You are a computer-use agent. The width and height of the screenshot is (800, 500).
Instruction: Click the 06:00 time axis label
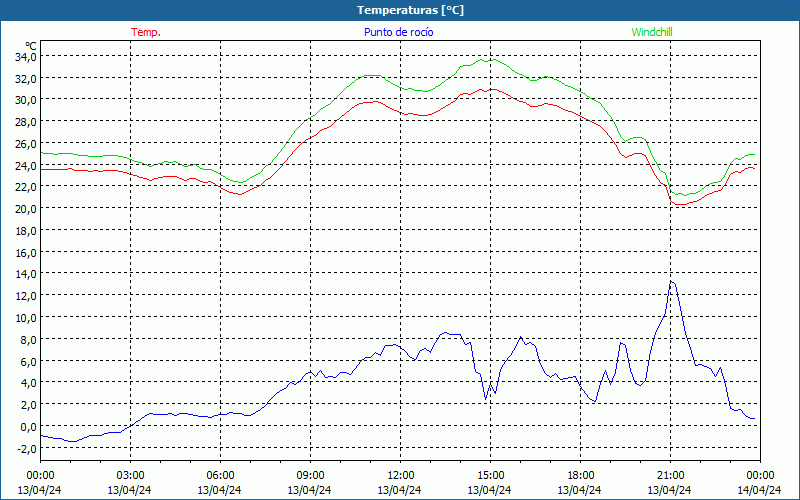click(x=220, y=476)
